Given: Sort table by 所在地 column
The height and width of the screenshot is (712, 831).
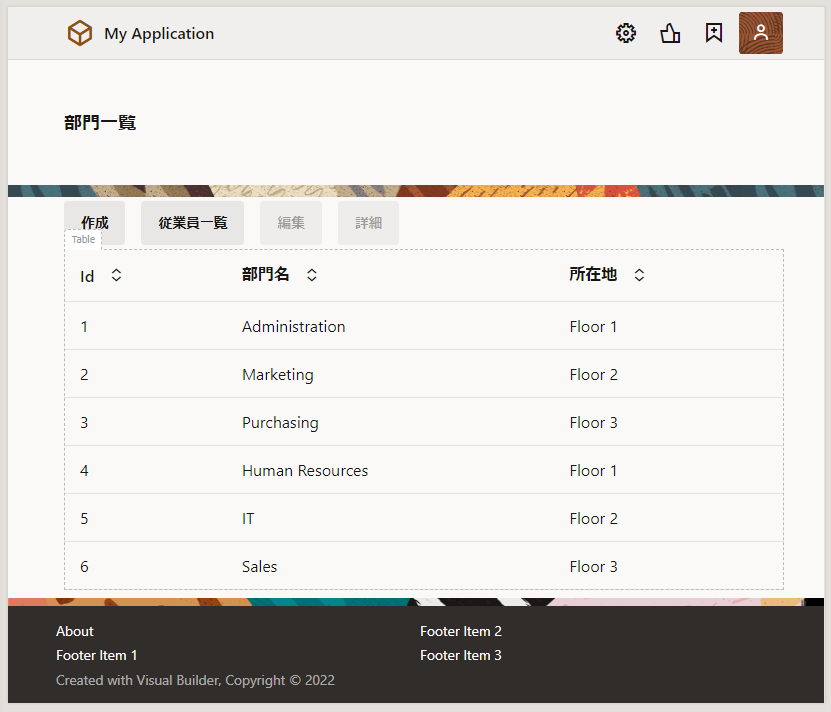Looking at the screenshot, I should pyautogui.click(x=639, y=275).
